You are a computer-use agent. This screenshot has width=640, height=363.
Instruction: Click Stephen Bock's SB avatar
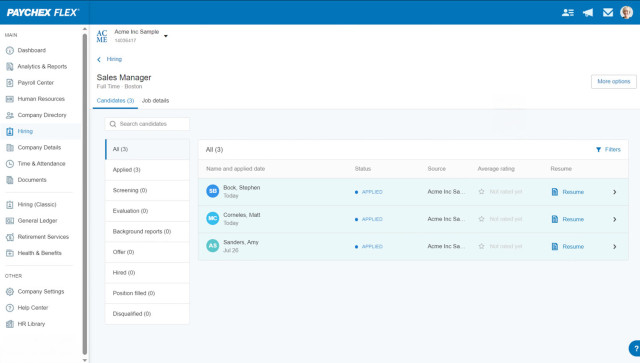pyautogui.click(x=213, y=191)
